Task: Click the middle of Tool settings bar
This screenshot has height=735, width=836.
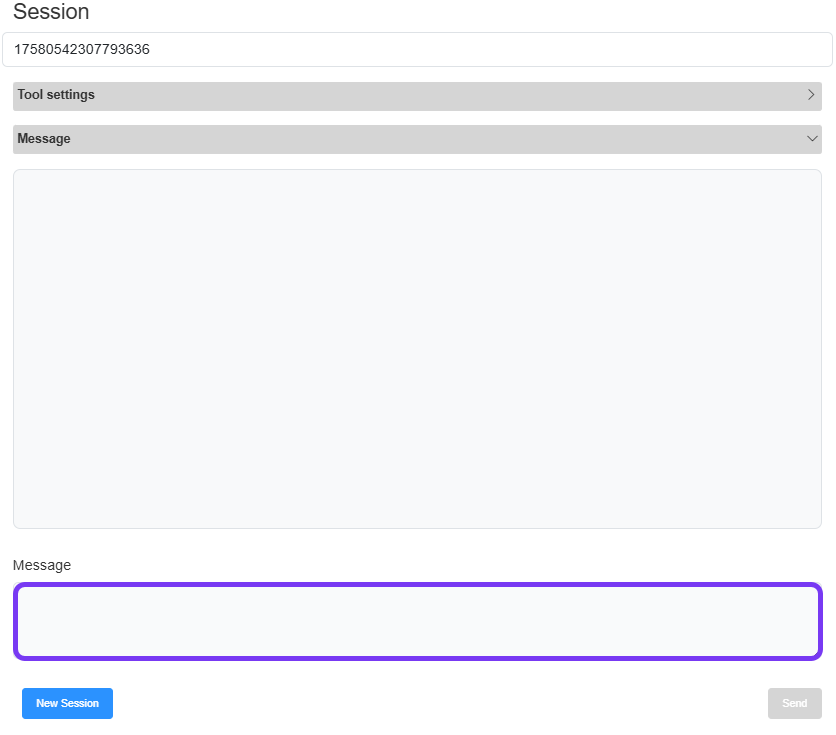Action: pyautogui.click(x=417, y=96)
